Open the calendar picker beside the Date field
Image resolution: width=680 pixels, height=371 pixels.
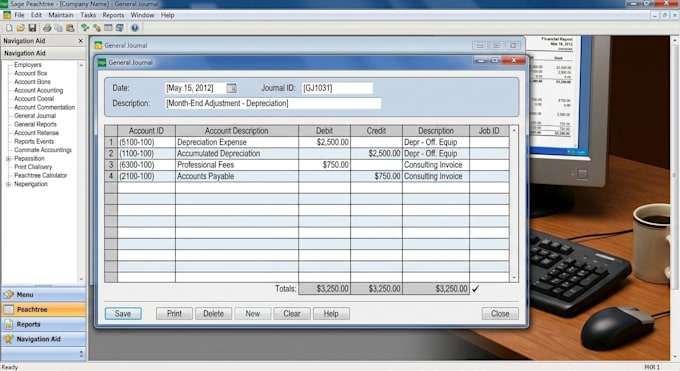(x=232, y=88)
